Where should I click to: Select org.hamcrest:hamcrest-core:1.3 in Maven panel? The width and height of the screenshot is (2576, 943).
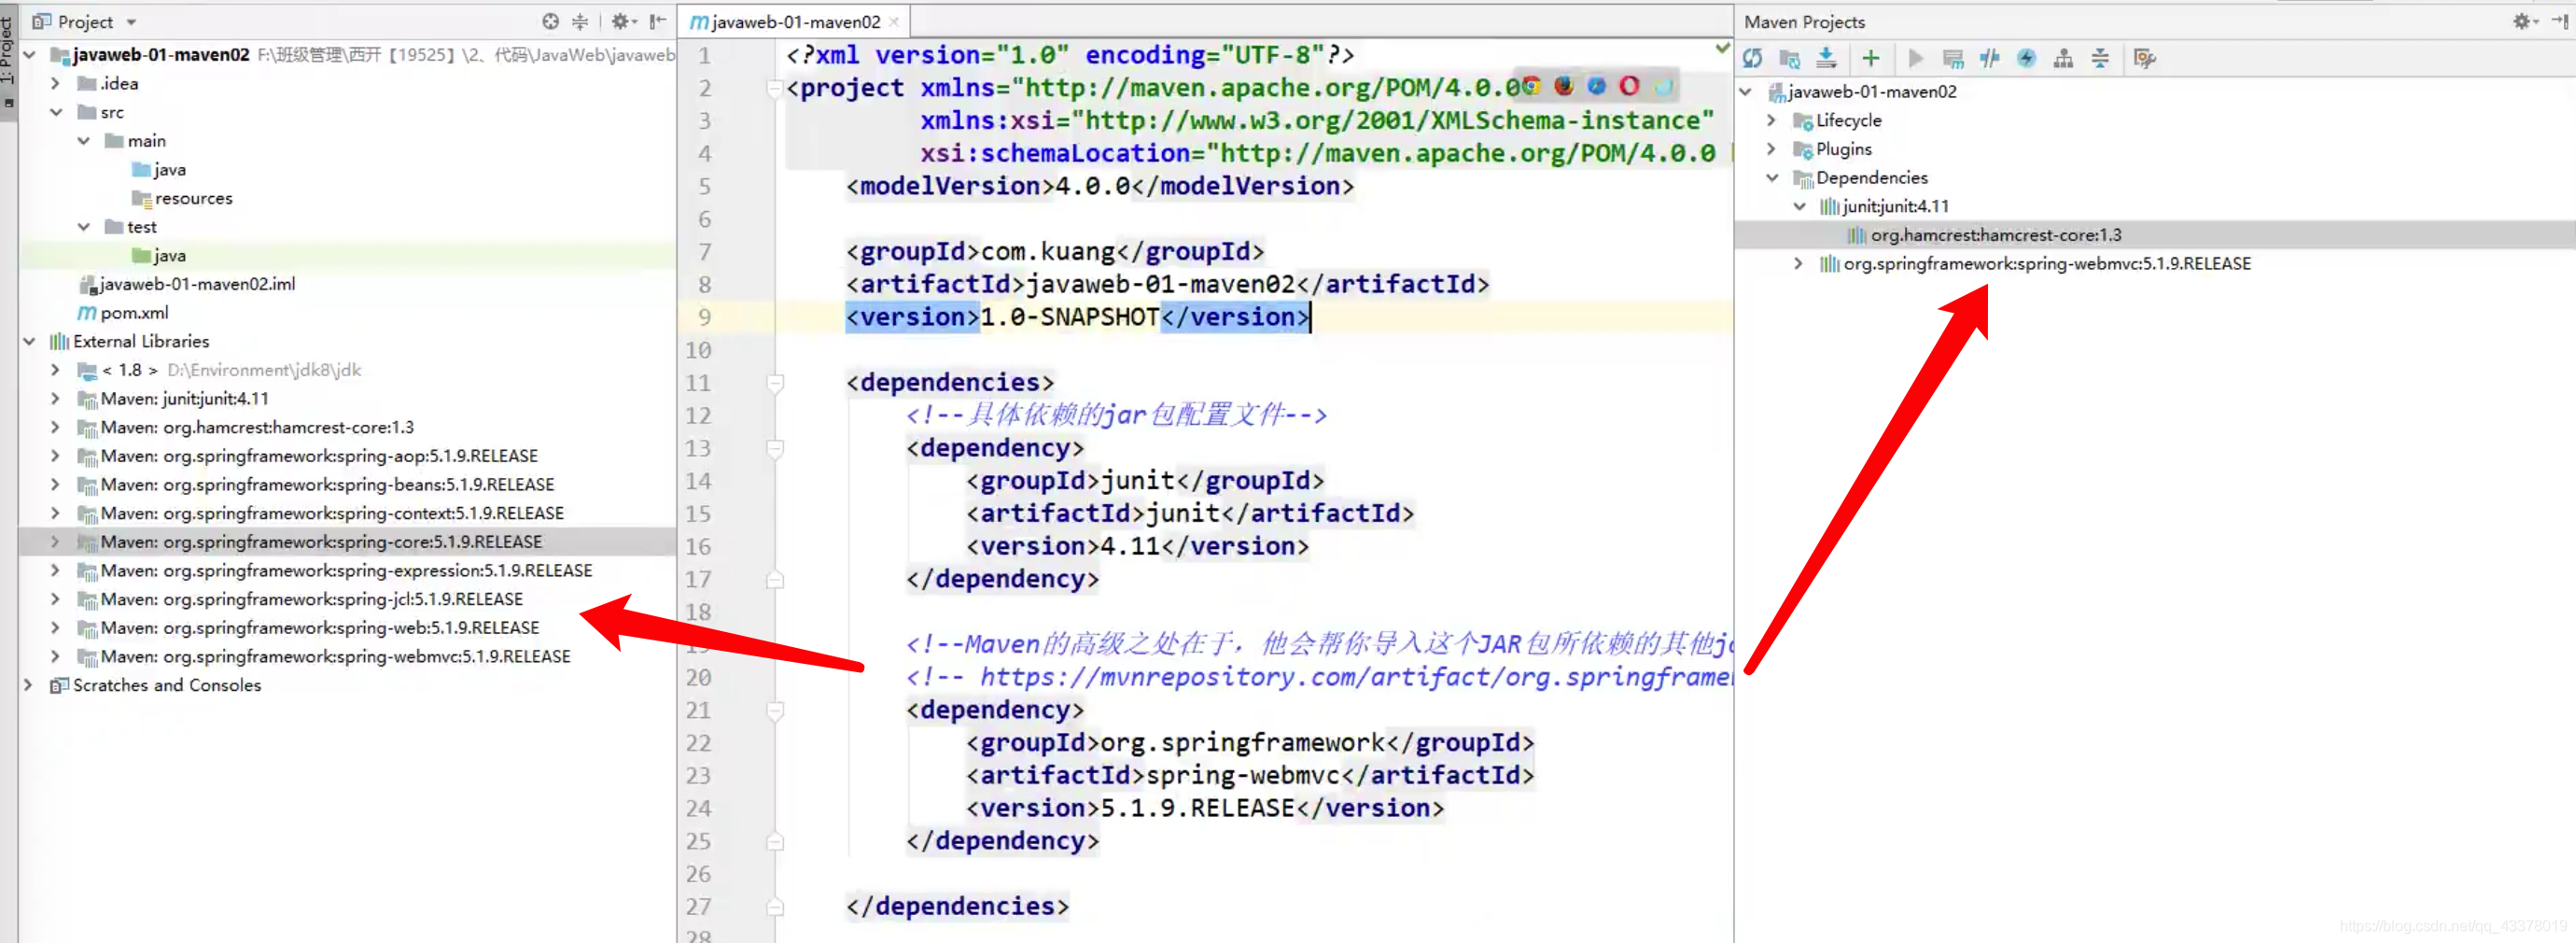(x=1984, y=235)
